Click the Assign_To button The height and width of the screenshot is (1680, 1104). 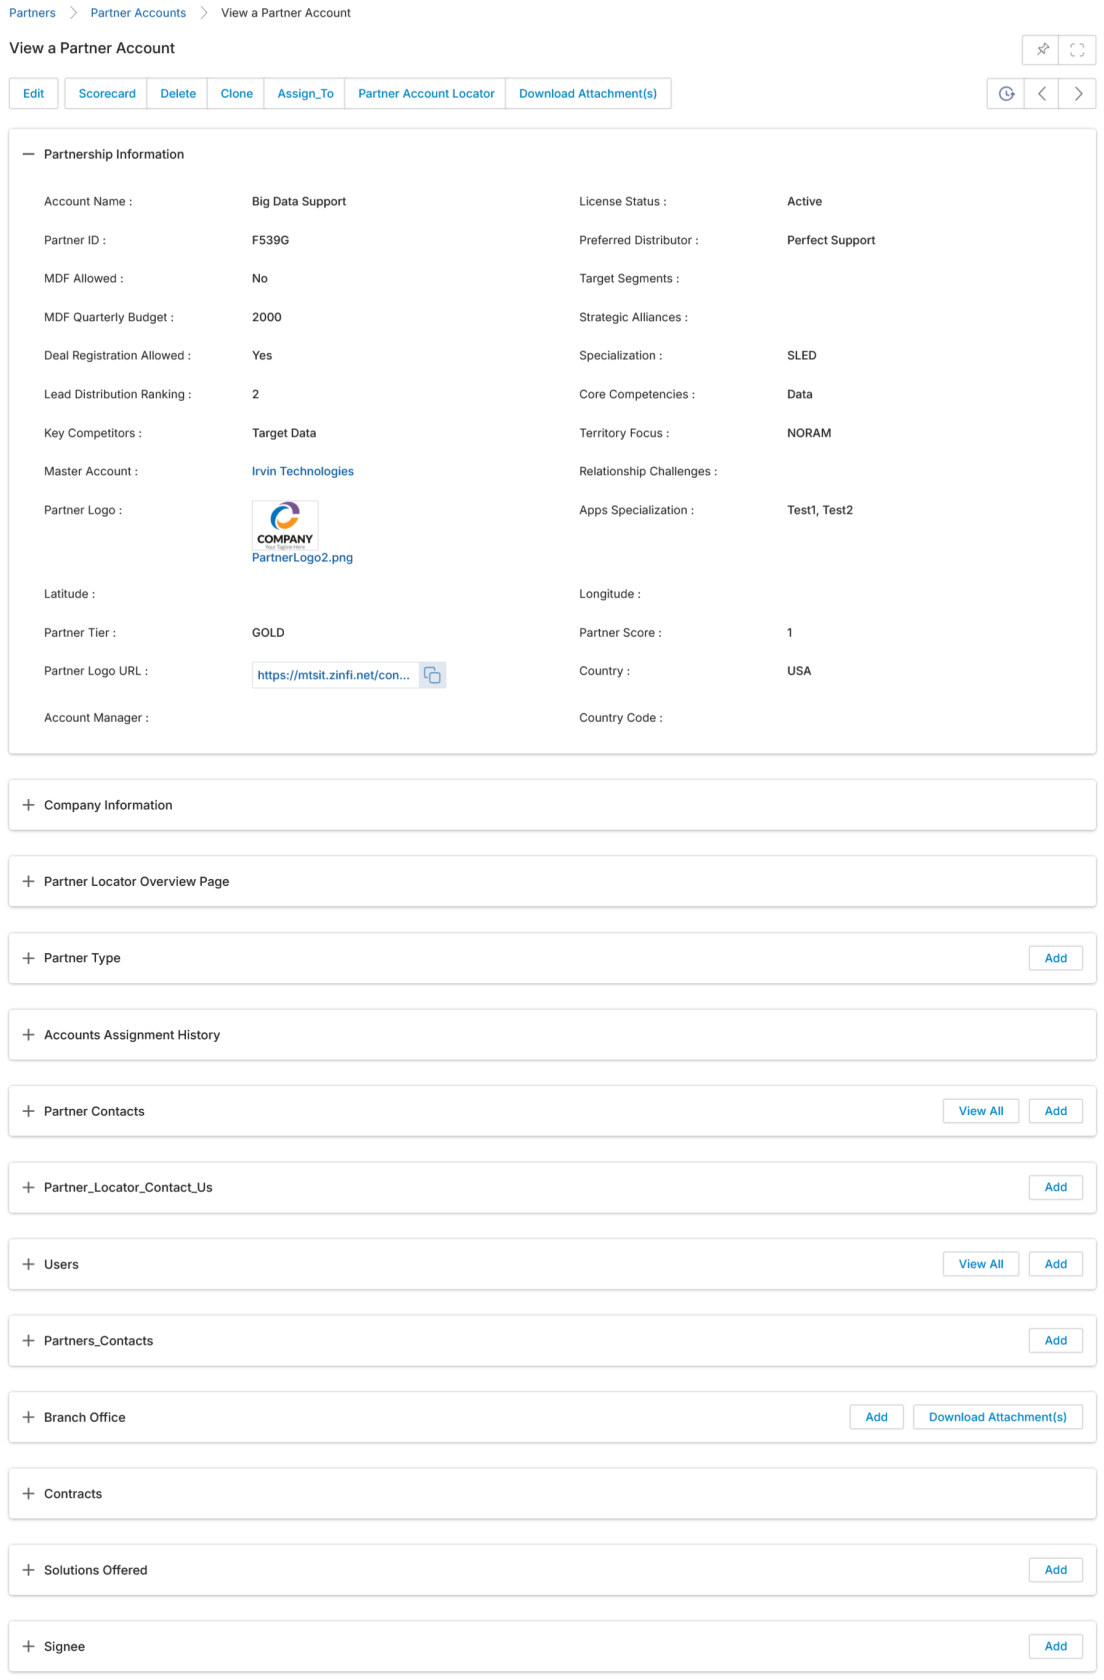coord(305,93)
